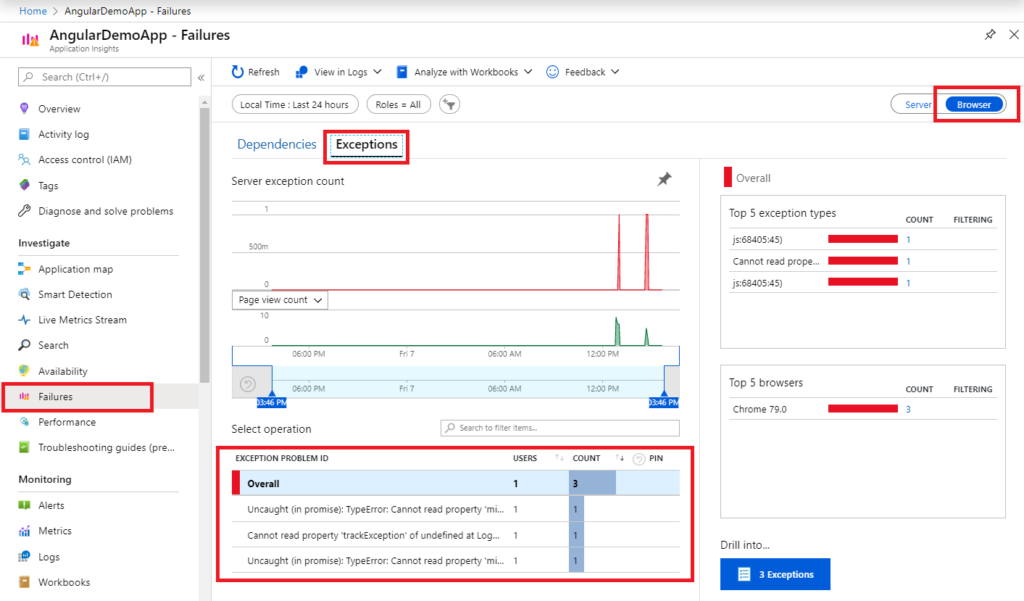Click the 3 Exceptions drill-in button
The image size is (1024, 601).
tap(775, 575)
